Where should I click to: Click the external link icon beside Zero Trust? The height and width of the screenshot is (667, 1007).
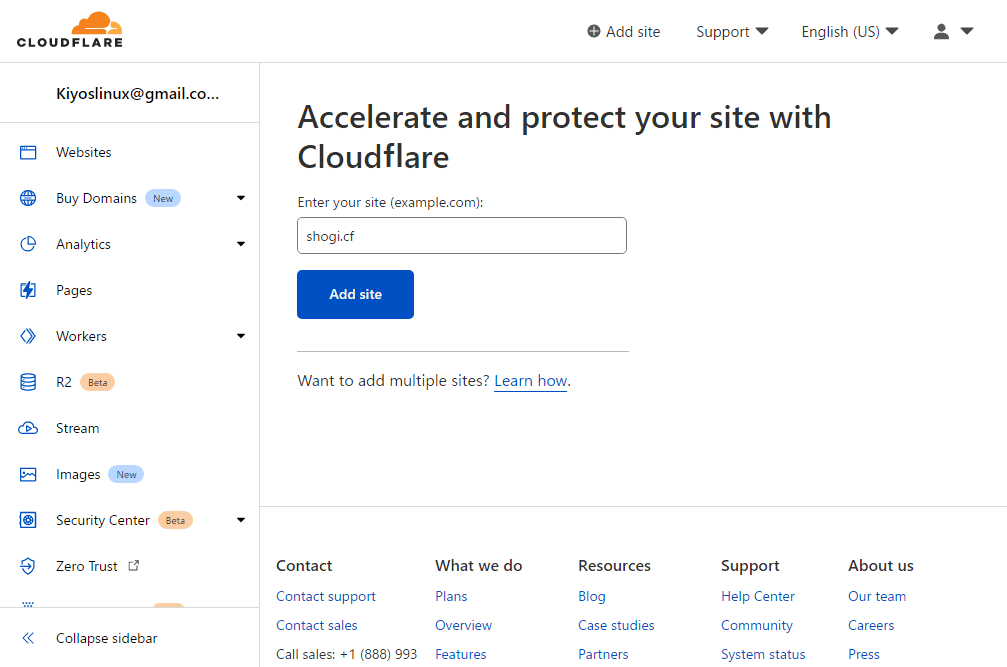[134, 566]
